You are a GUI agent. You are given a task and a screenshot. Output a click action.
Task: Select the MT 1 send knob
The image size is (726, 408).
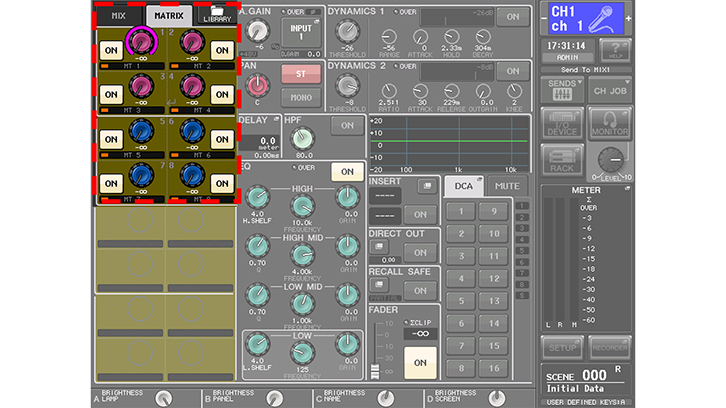click(141, 42)
